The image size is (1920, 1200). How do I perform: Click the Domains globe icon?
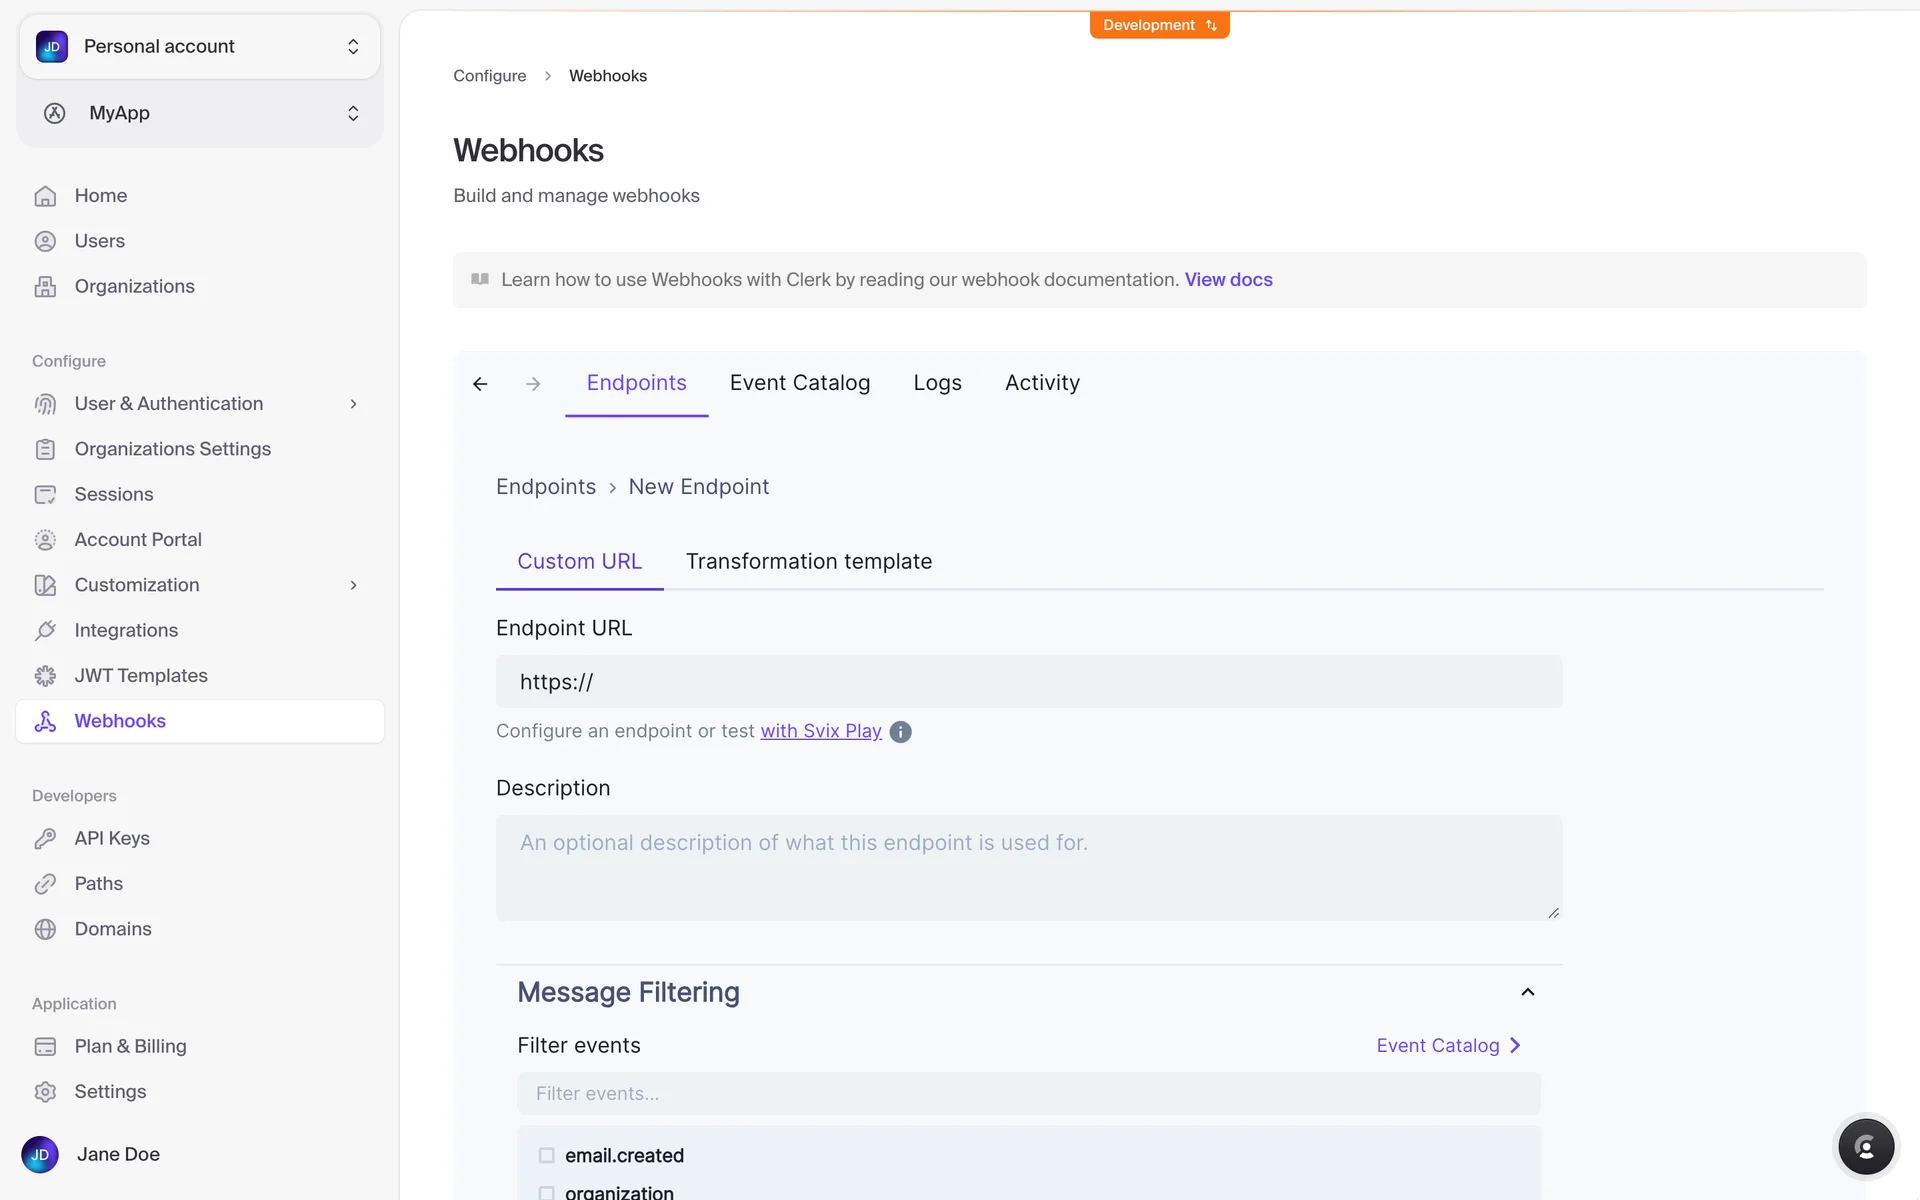tap(45, 929)
